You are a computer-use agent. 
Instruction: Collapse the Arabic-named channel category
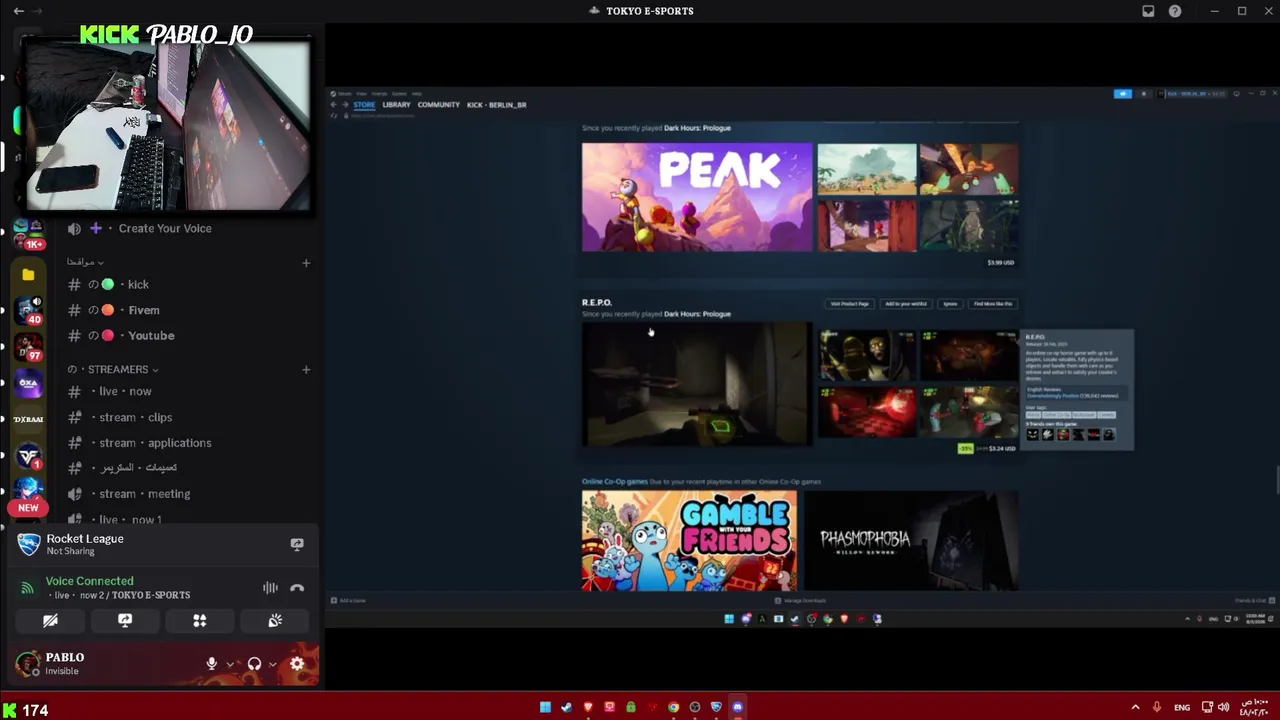85,262
